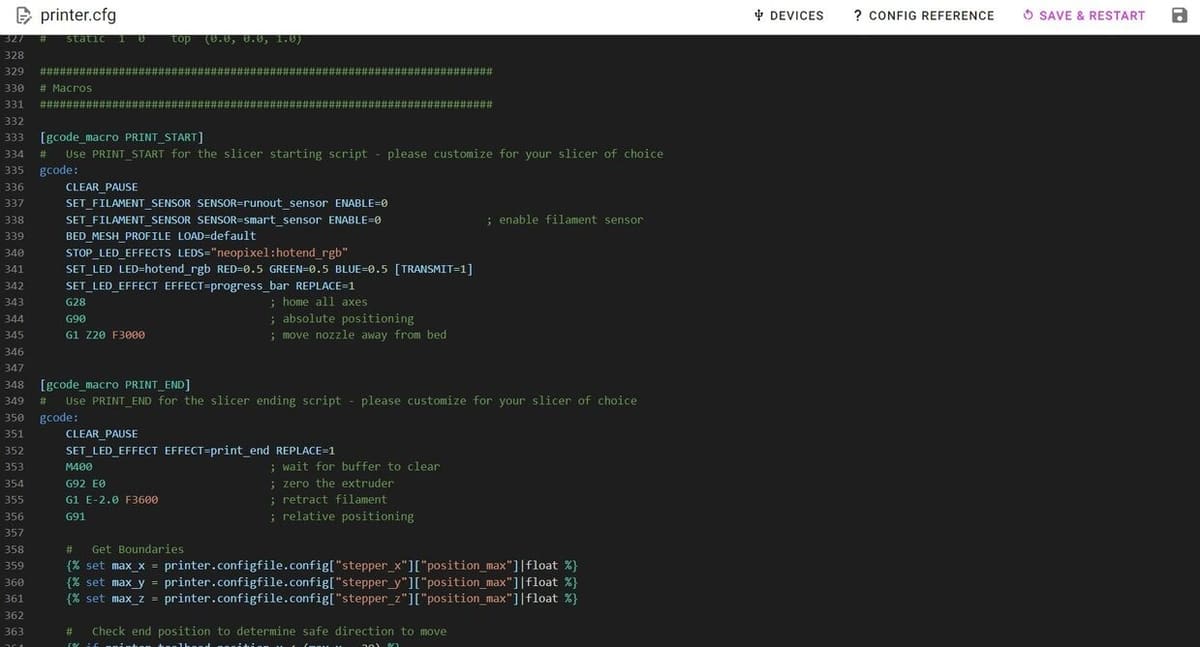The width and height of the screenshot is (1200, 647).
Task: Click BED_MESH_PROFILE LOAD=default line
Action: 161,236
